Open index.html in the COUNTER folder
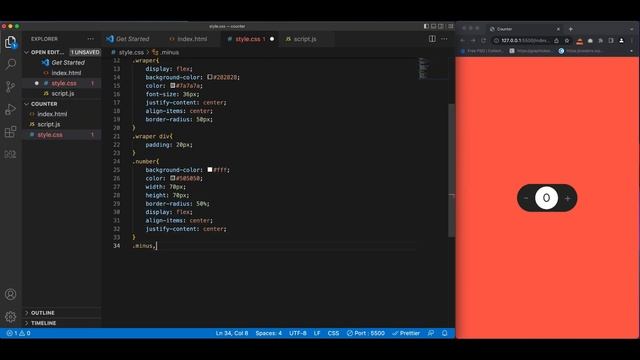The image size is (640, 360). click(x=62, y=114)
